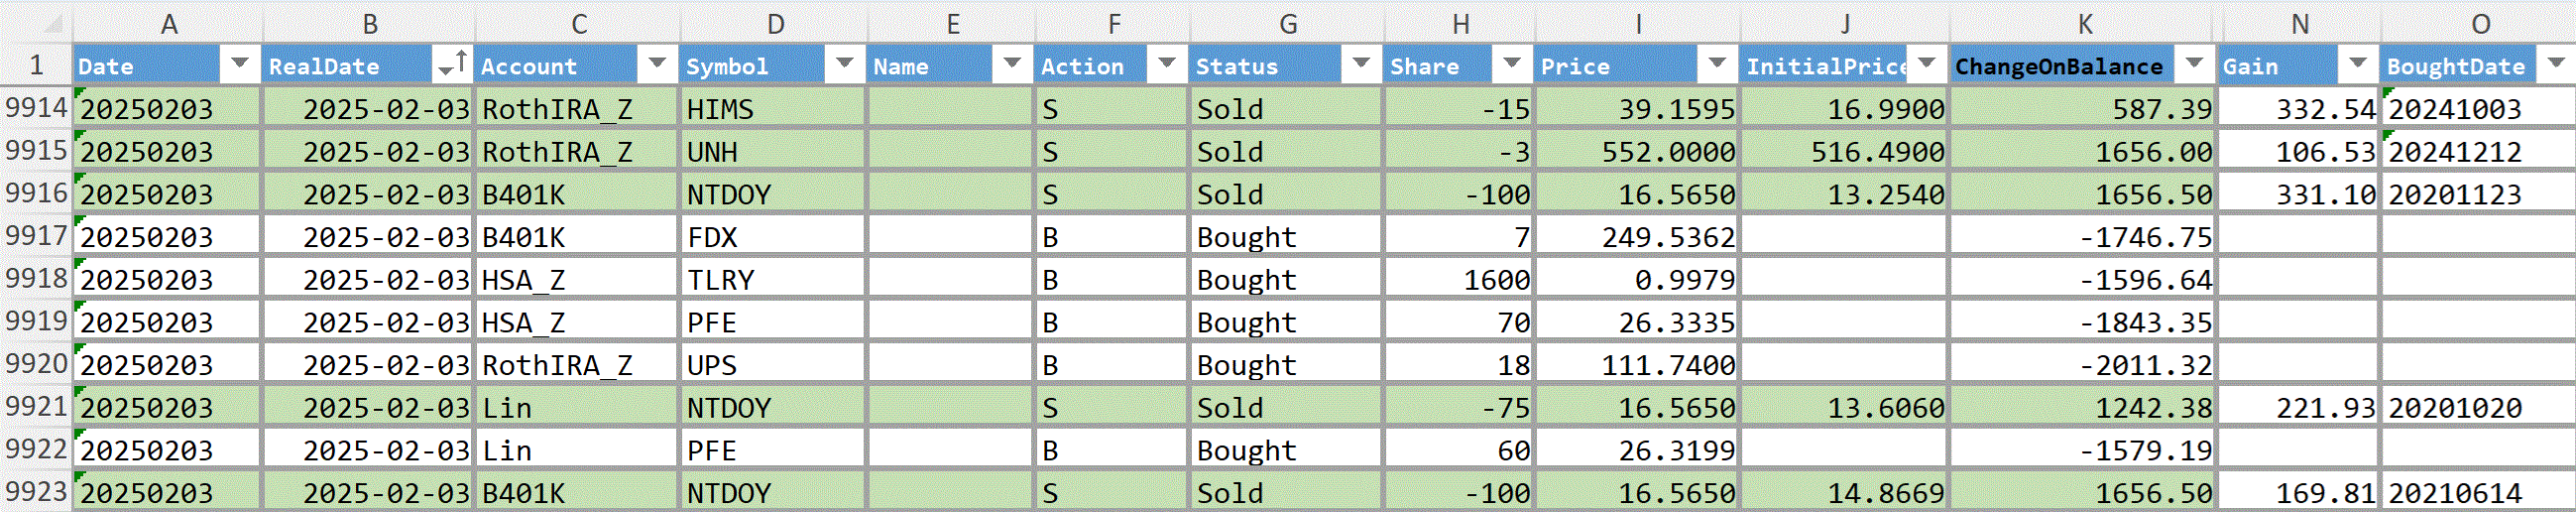The height and width of the screenshot is (512, 2576).
Task: Select row 9917 header
Action: tap(36, 236)
